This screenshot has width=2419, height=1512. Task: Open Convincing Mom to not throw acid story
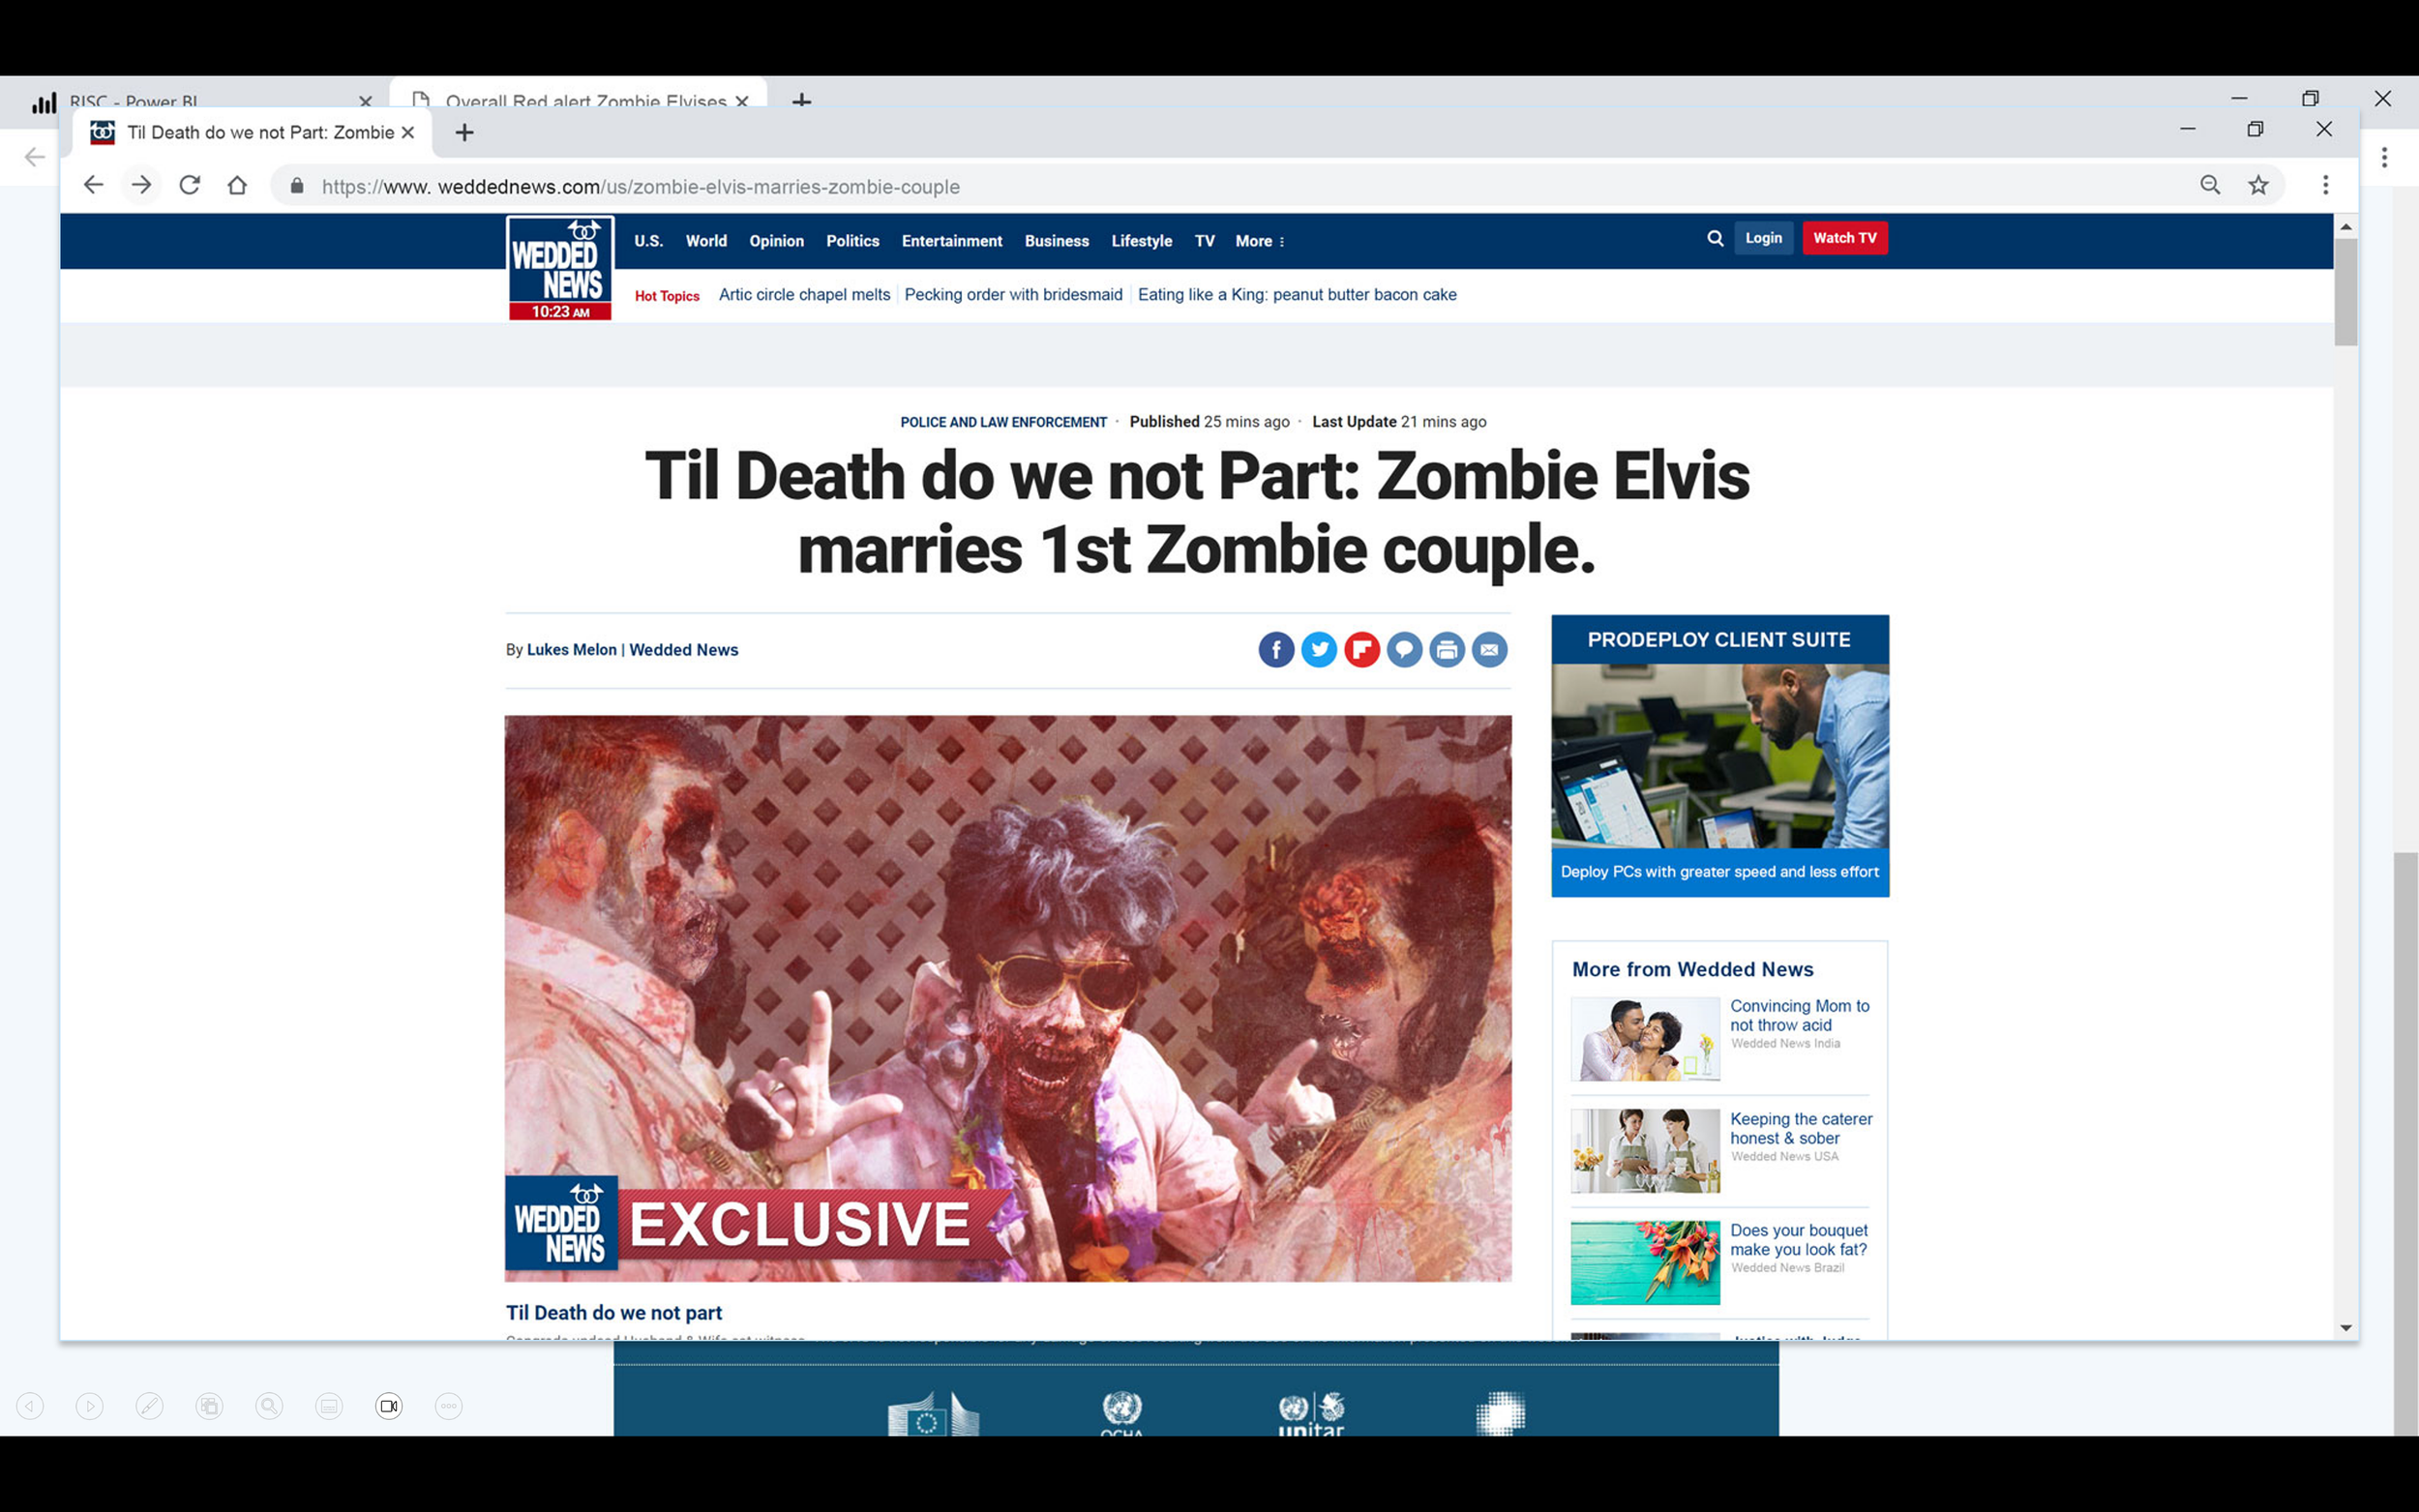tap(1800, 1015)
